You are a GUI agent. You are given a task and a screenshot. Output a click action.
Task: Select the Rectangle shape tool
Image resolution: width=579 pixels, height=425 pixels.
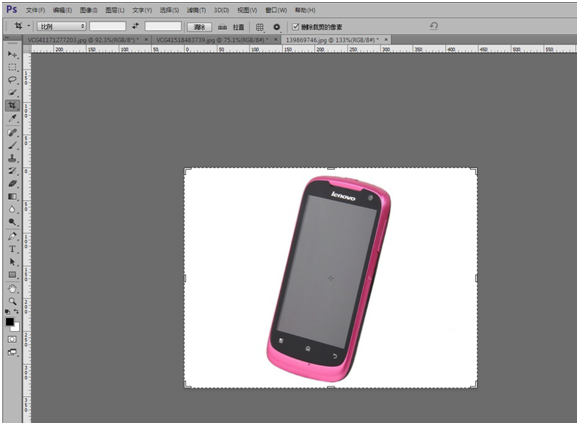click(x=13, y=275)
